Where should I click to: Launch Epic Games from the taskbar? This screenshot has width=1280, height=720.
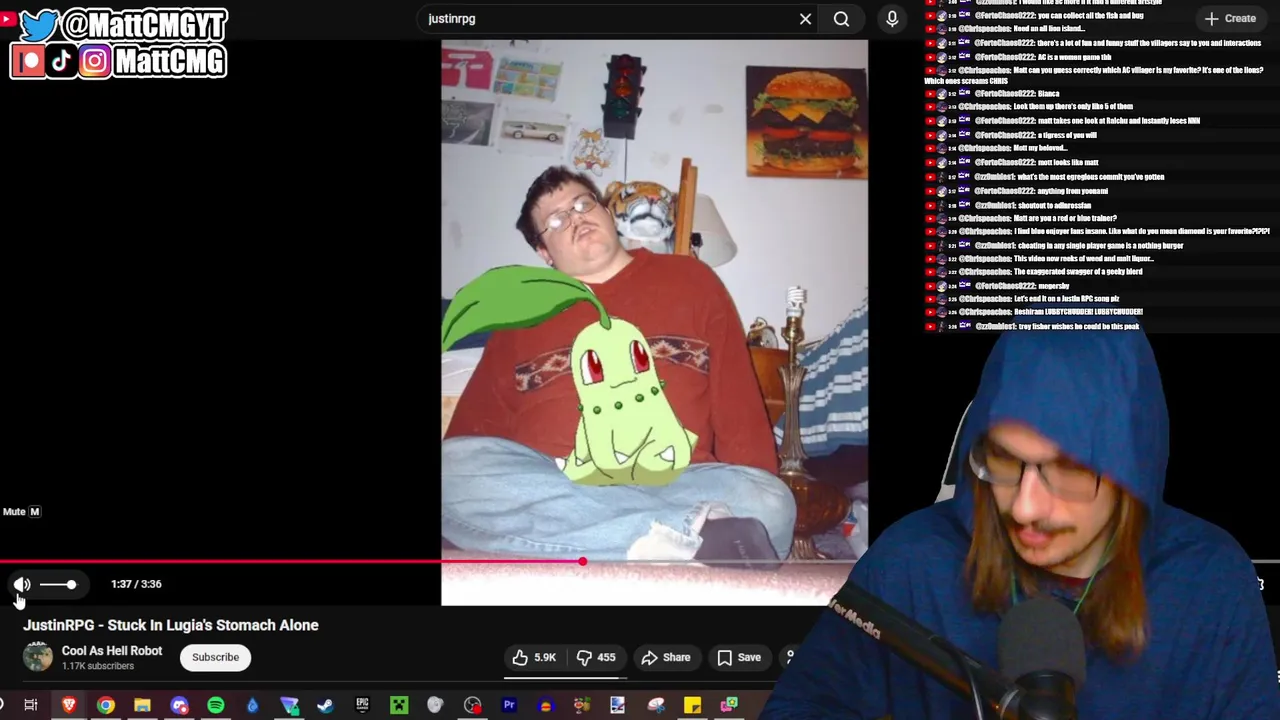point(362,705)
